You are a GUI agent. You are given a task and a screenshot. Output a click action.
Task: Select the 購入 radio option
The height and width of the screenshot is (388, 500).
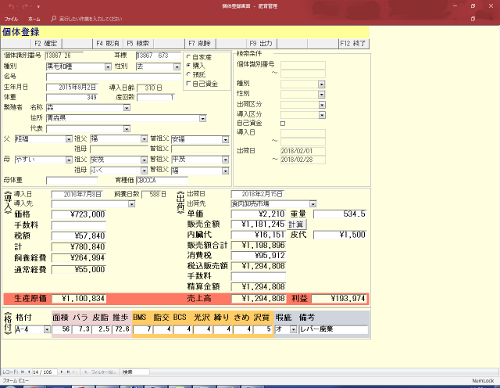point(189,65)
